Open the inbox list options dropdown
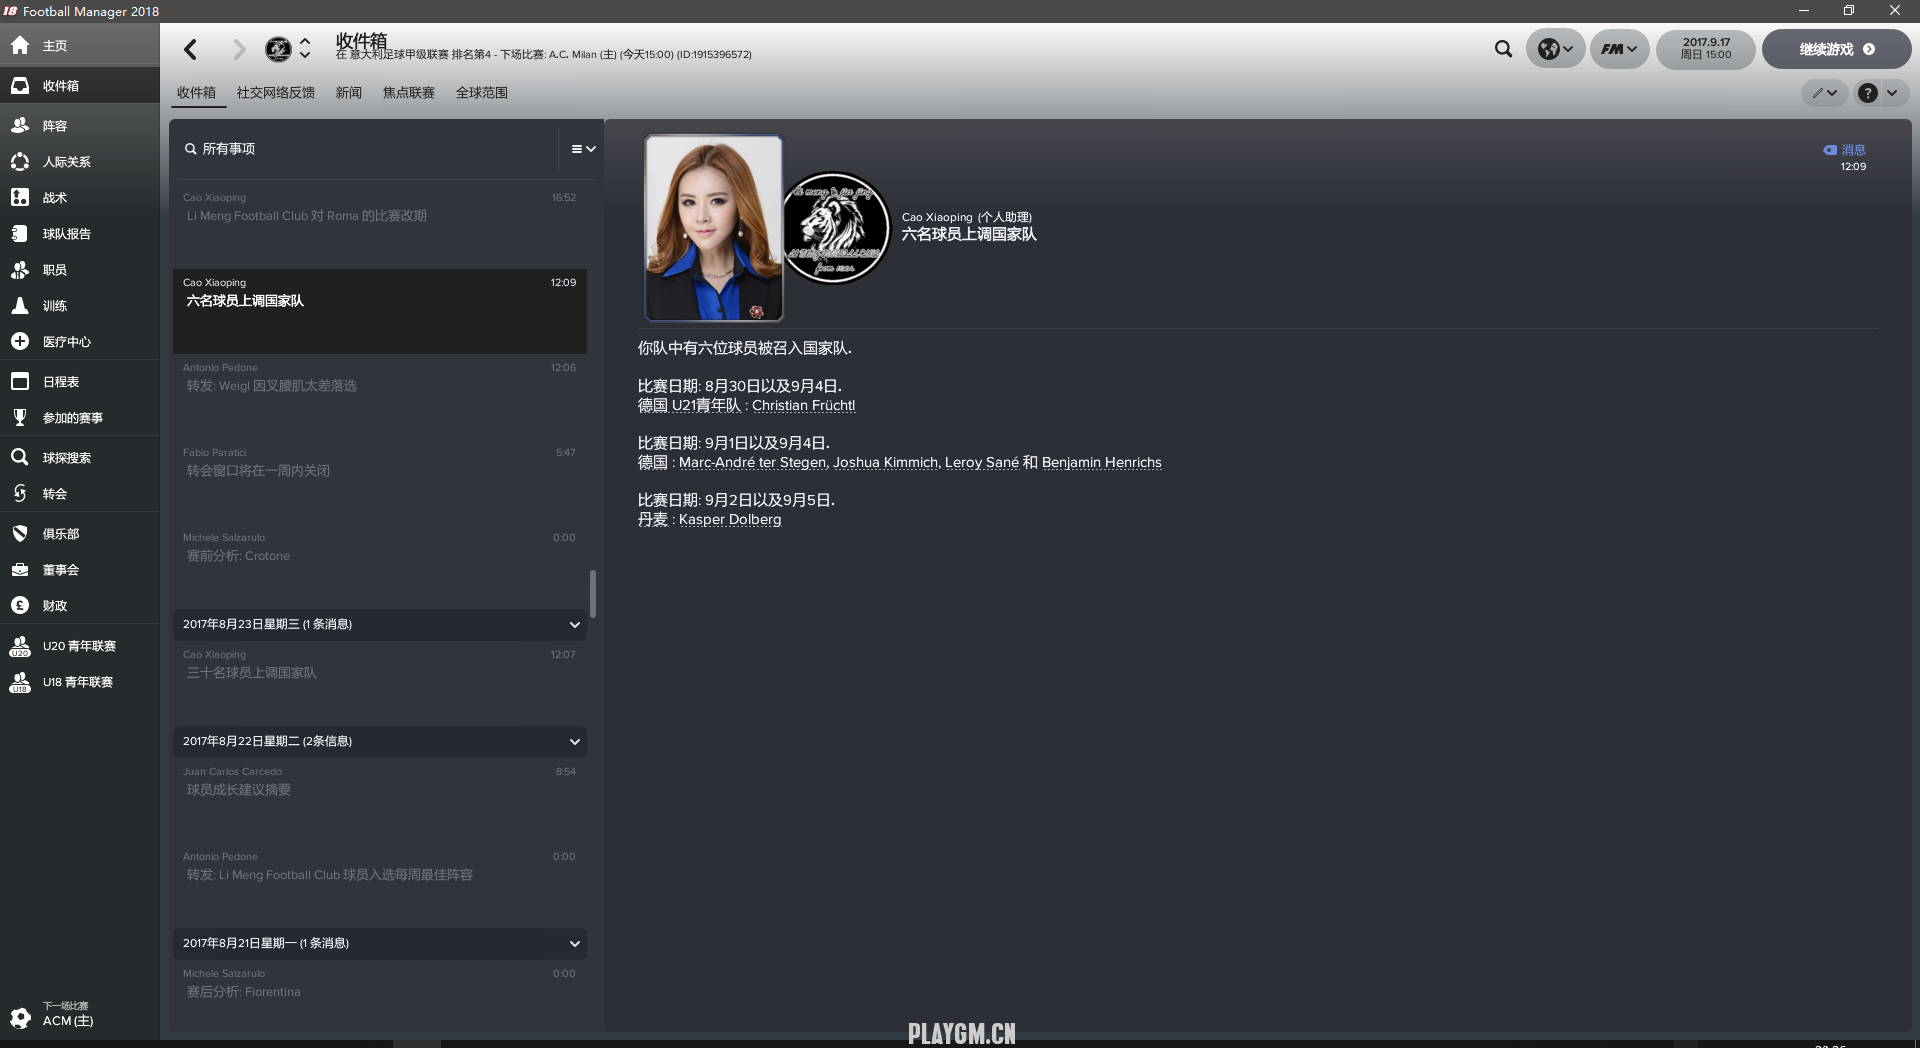Image resolution: width=1920 pixels, height=1048 pixels. pyautogui.click(x=583, y=149)
